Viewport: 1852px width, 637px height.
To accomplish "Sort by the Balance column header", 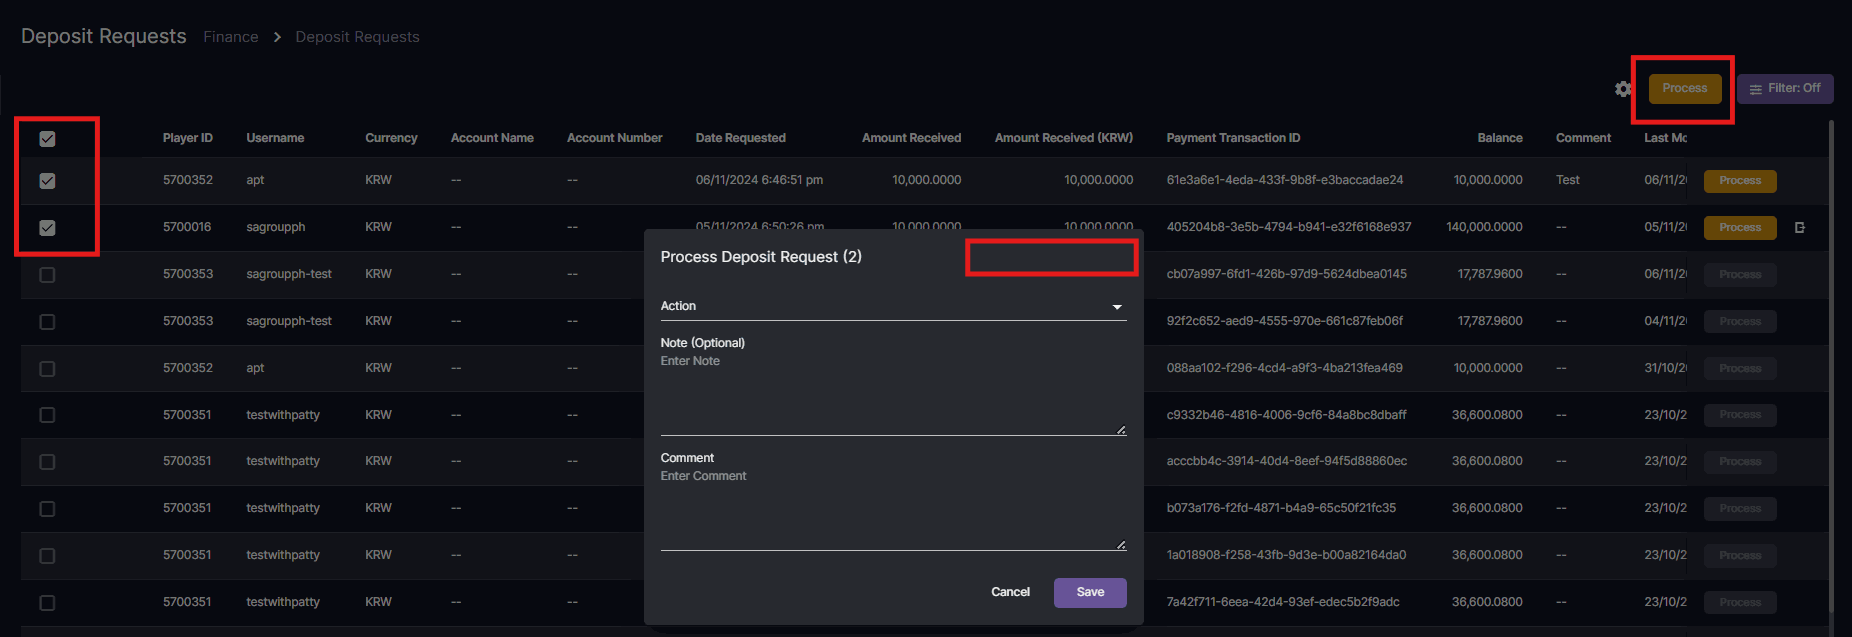I will pyautogui.click(x=1500, y=138).
